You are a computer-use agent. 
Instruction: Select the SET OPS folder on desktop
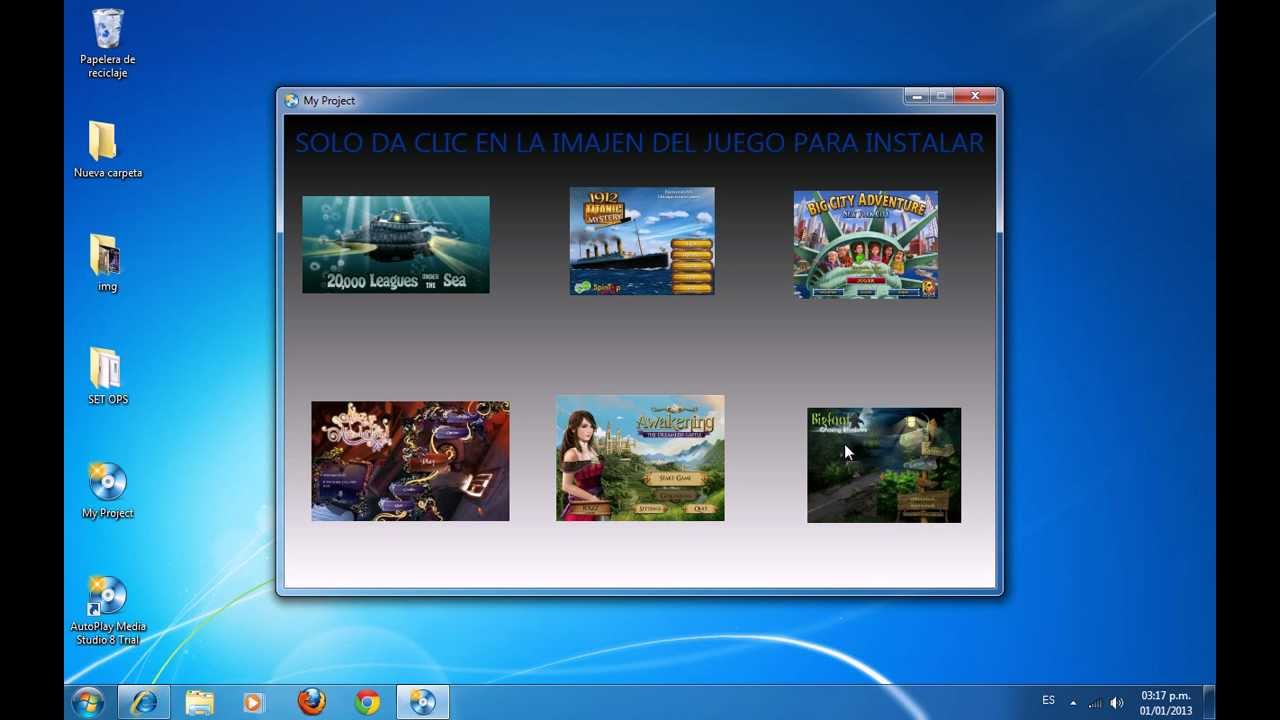pyautogui.click(x=108, y=376)
